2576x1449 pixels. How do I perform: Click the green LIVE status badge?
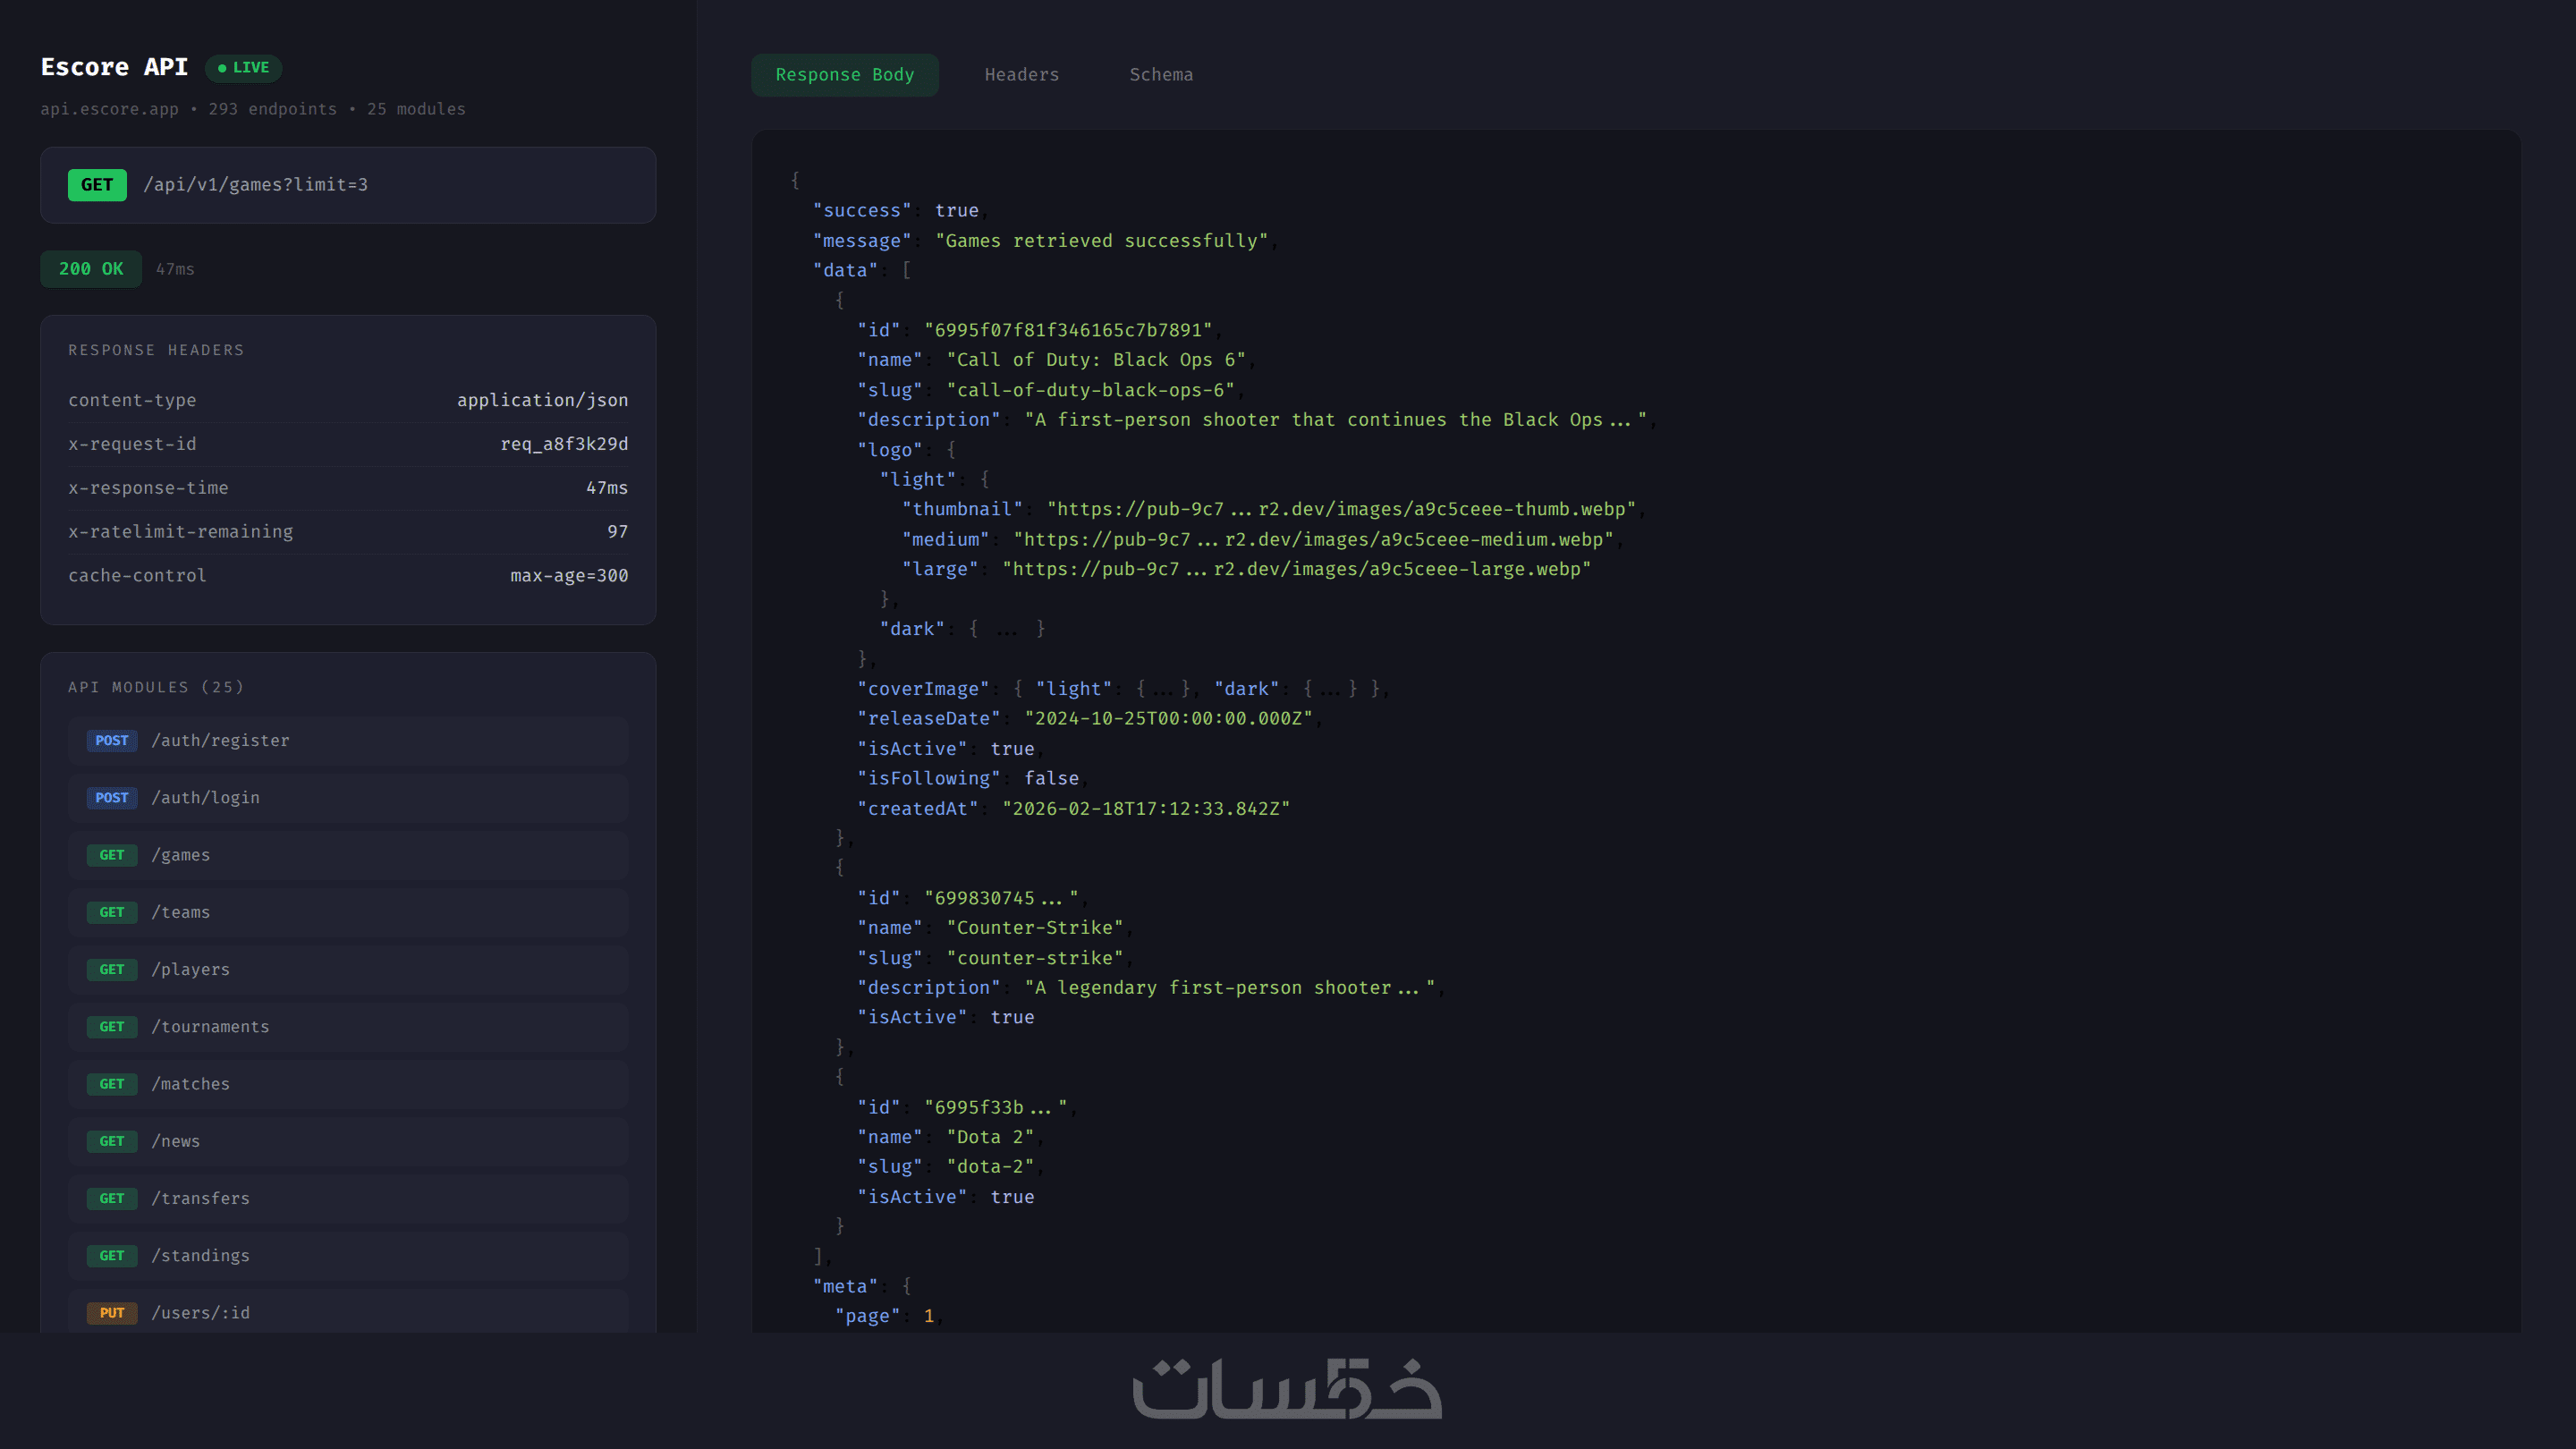click(x=243, y=68)
